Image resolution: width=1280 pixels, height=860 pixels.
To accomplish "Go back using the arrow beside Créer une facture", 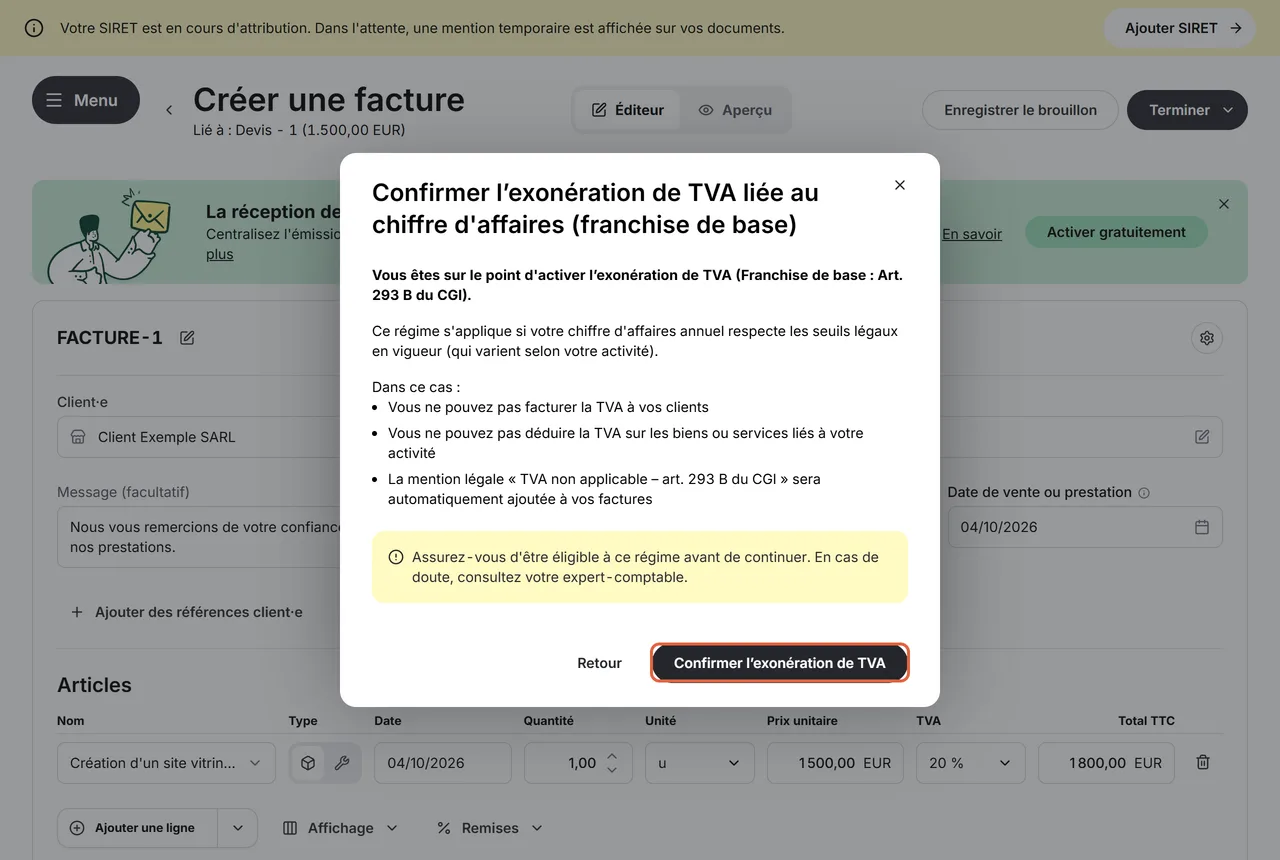I will [169, 110].
